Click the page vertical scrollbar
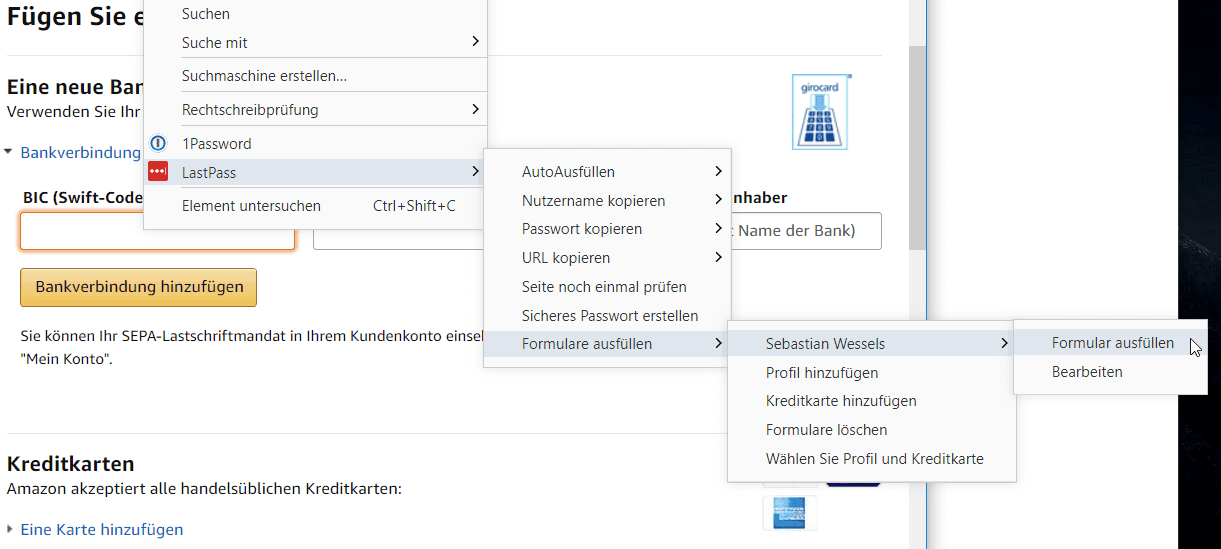This screenshot has height=549, width=1221. coord(917,148)
